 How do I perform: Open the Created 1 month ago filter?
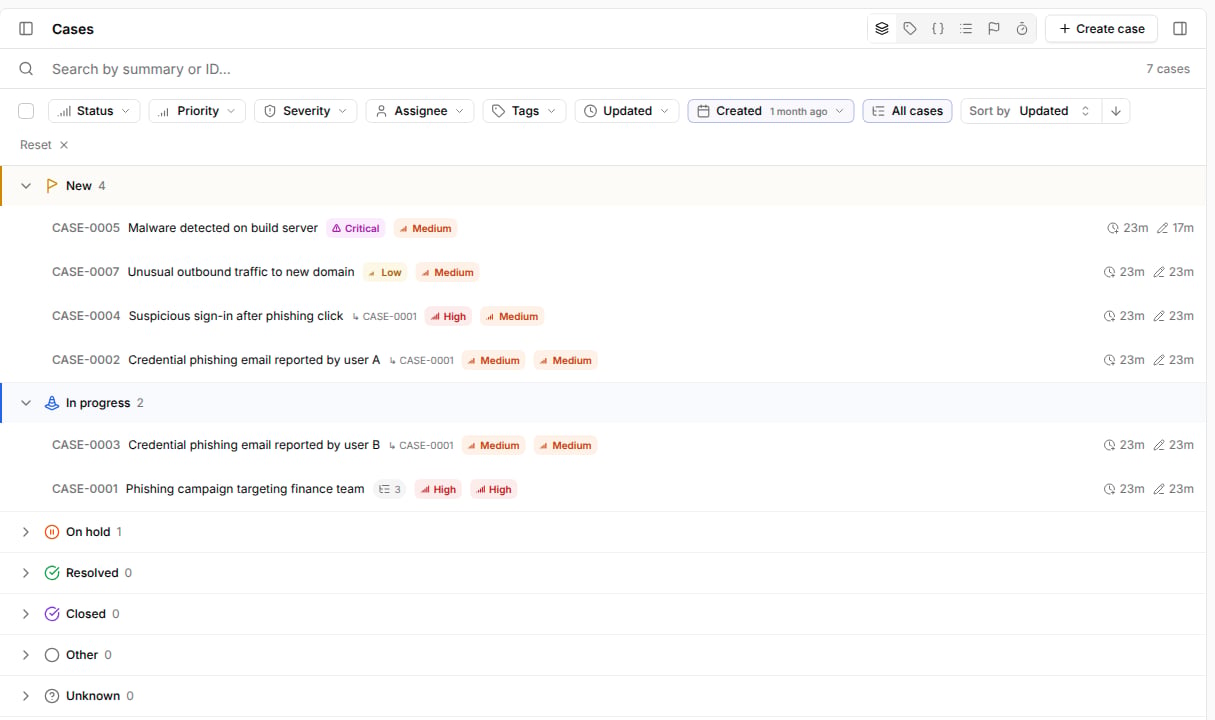pos(771,111)
